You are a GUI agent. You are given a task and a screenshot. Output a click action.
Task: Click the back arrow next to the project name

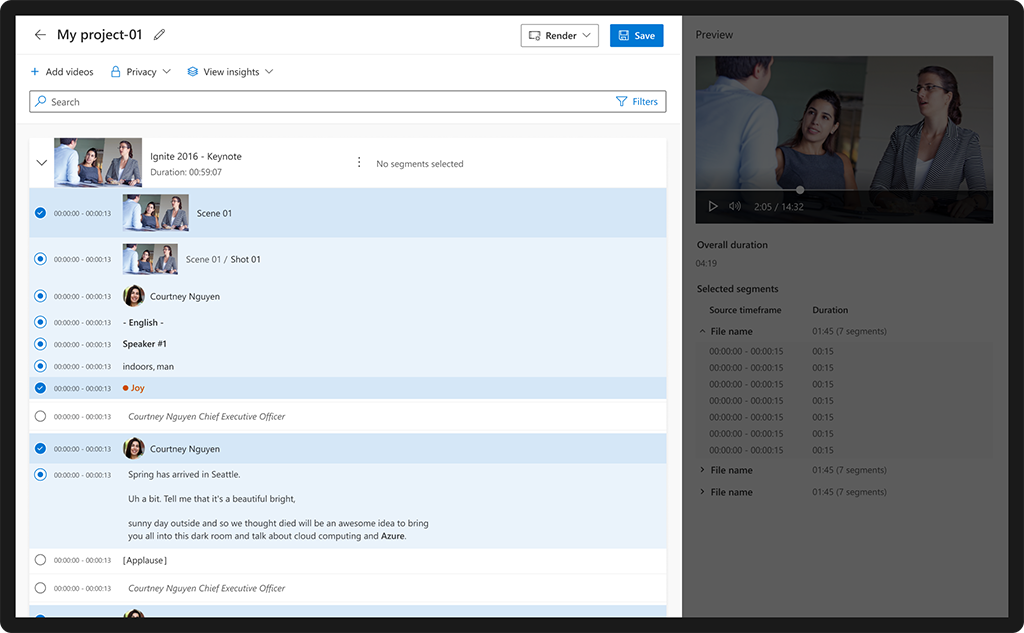tap(40, 33)
